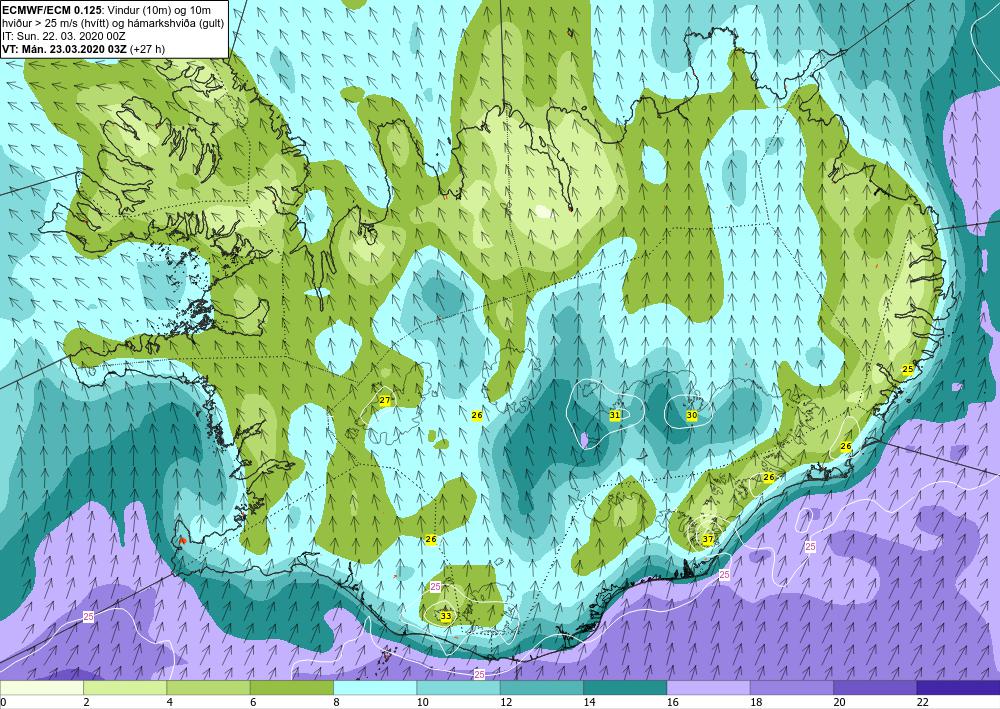Click the '(+27 h)' forecast offset text

point(147,49)
